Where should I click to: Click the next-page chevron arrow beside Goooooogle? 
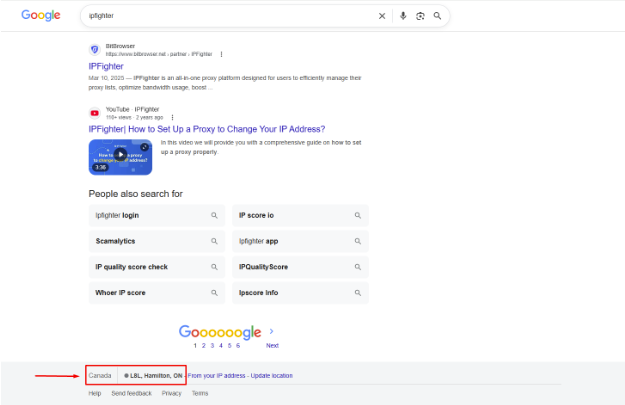coord(271,331)
